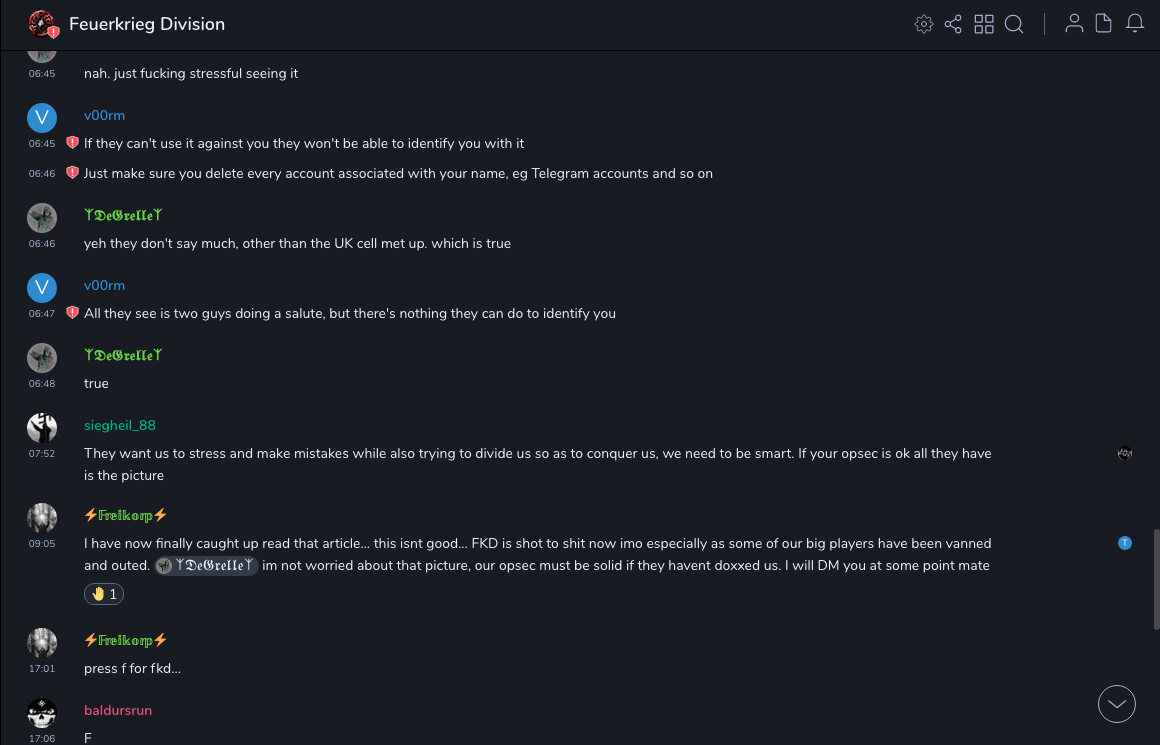
Task: Jump to latest messages with the down-chevron button
Action: pyautogui.click(x=1117, y=704)
